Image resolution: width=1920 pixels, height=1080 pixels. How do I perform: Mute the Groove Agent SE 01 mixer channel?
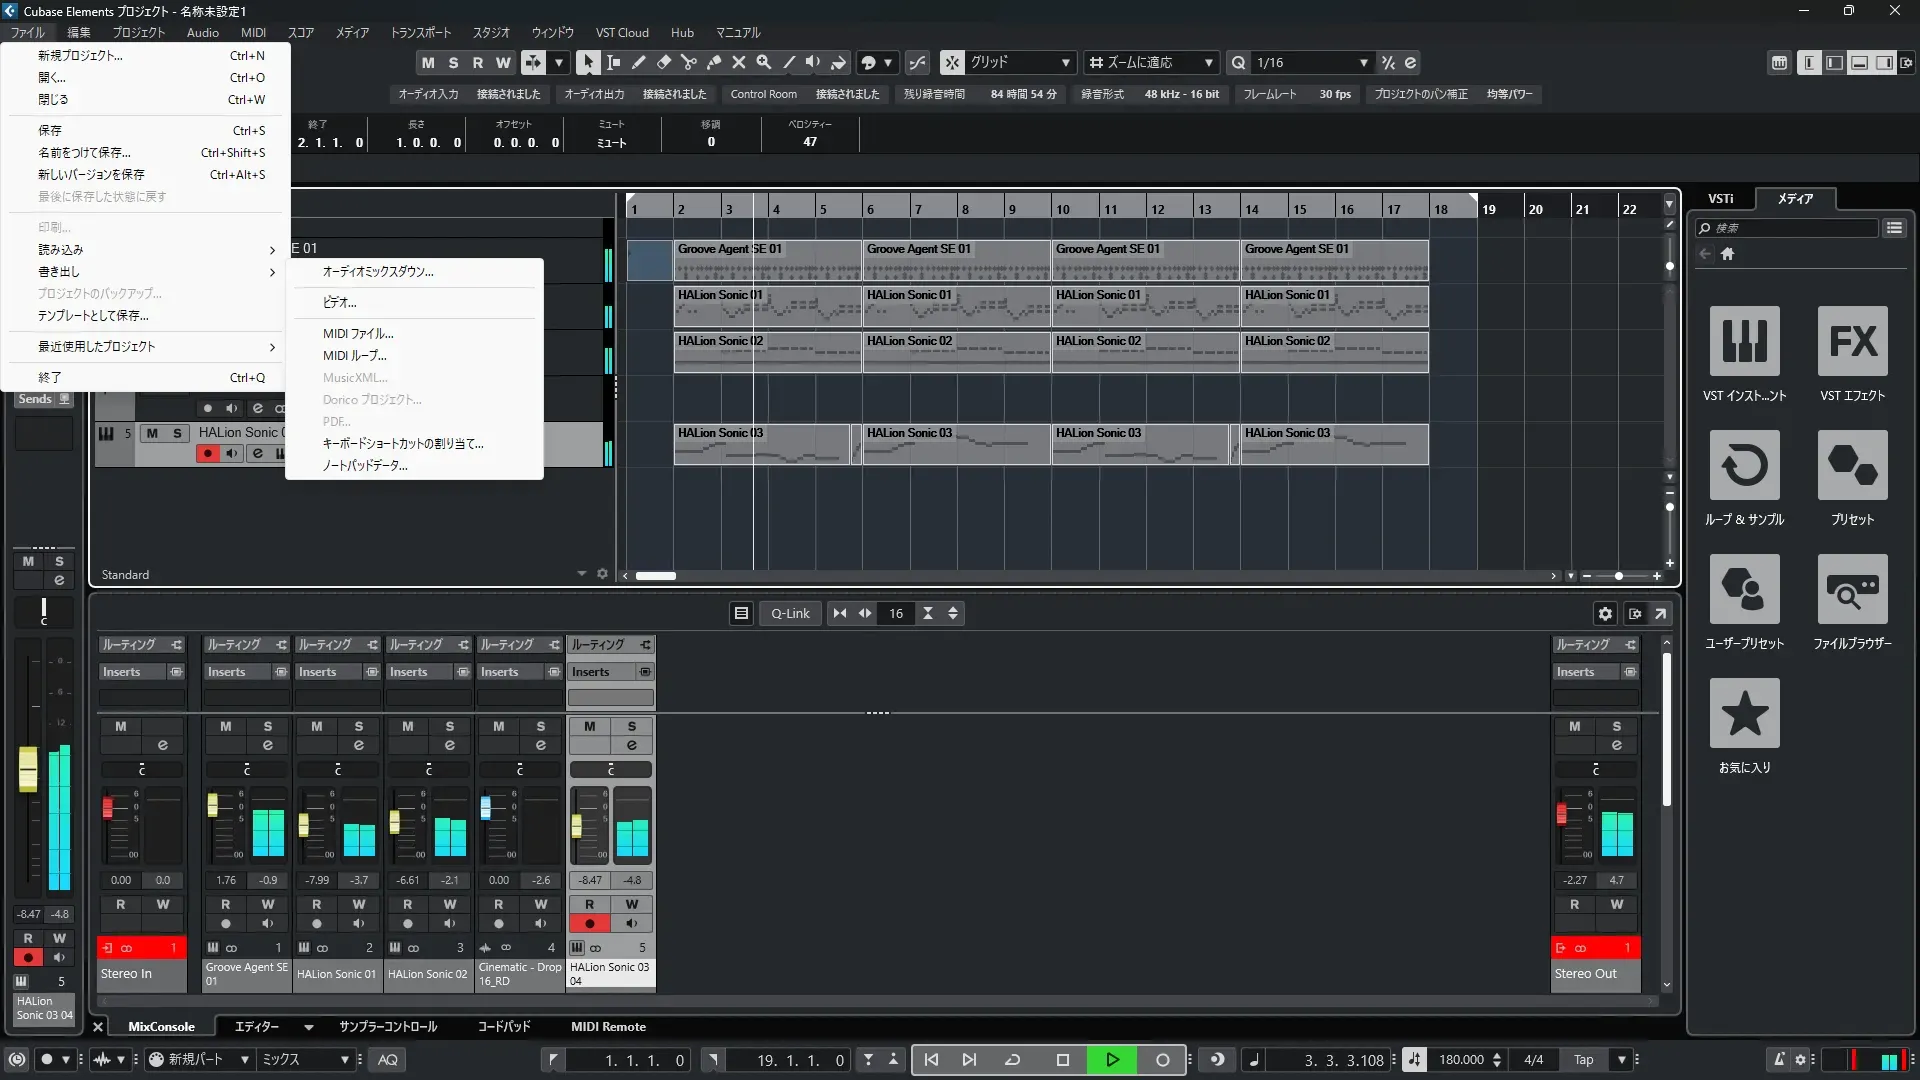[226, 726]
